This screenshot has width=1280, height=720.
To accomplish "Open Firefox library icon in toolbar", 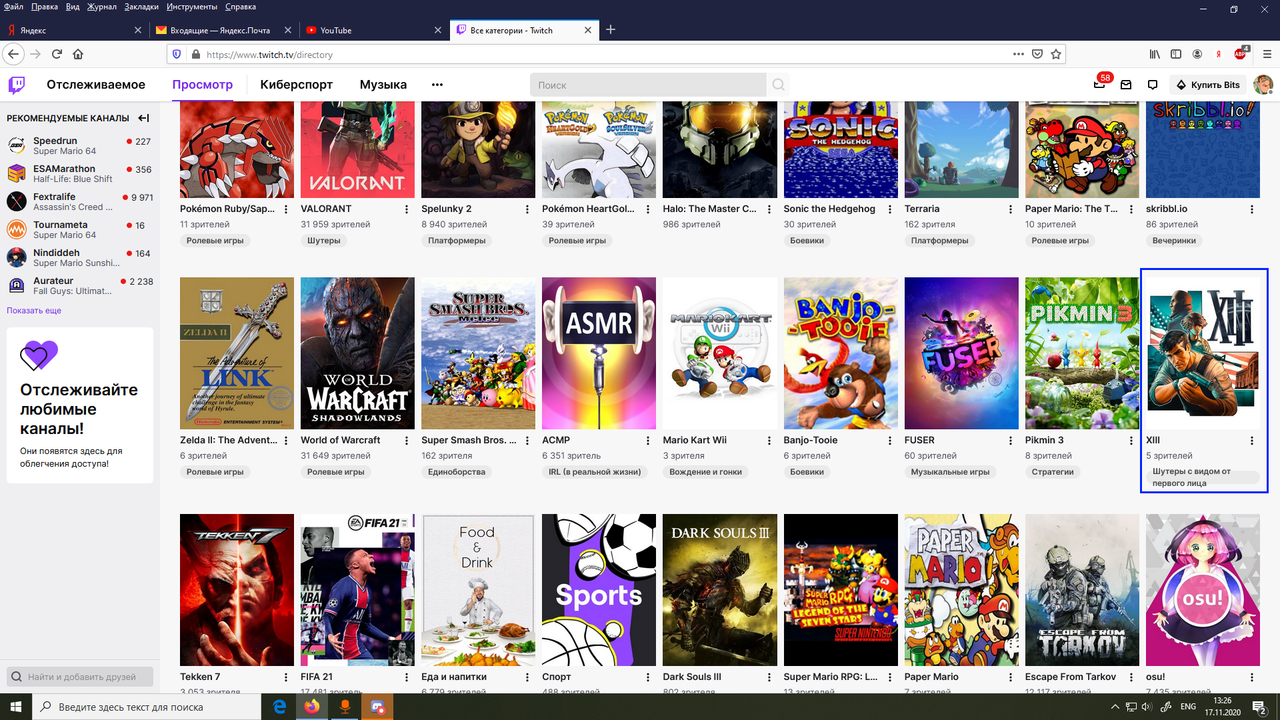I will 1154,54.
